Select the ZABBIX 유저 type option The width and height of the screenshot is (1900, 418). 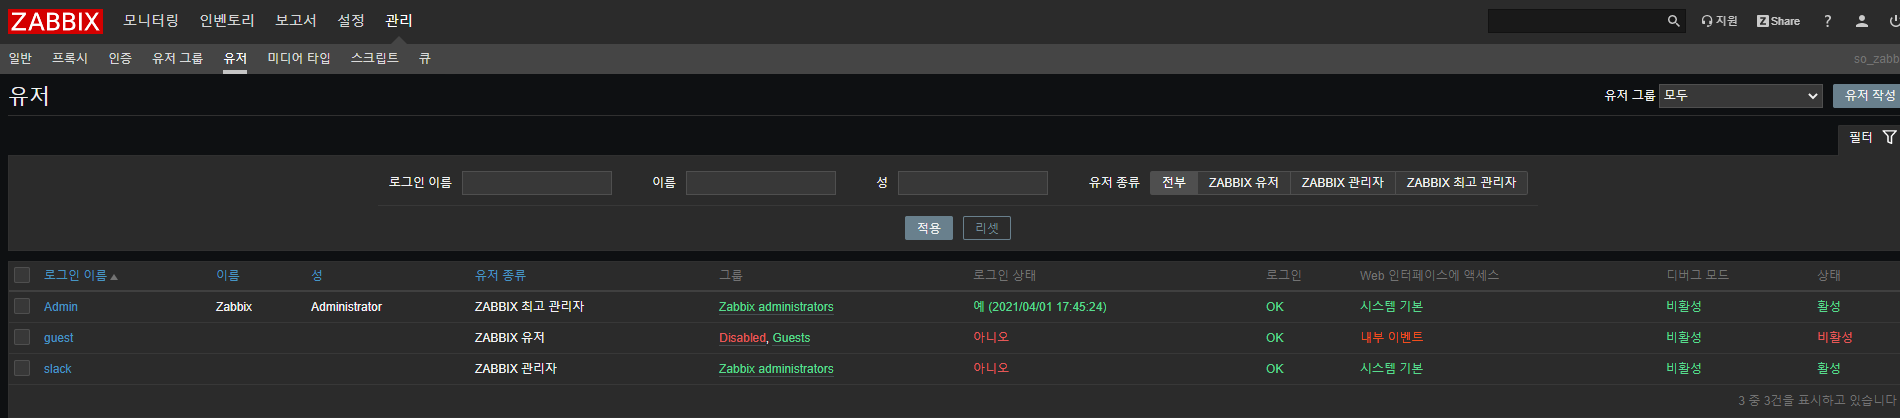pos(1244,183)
